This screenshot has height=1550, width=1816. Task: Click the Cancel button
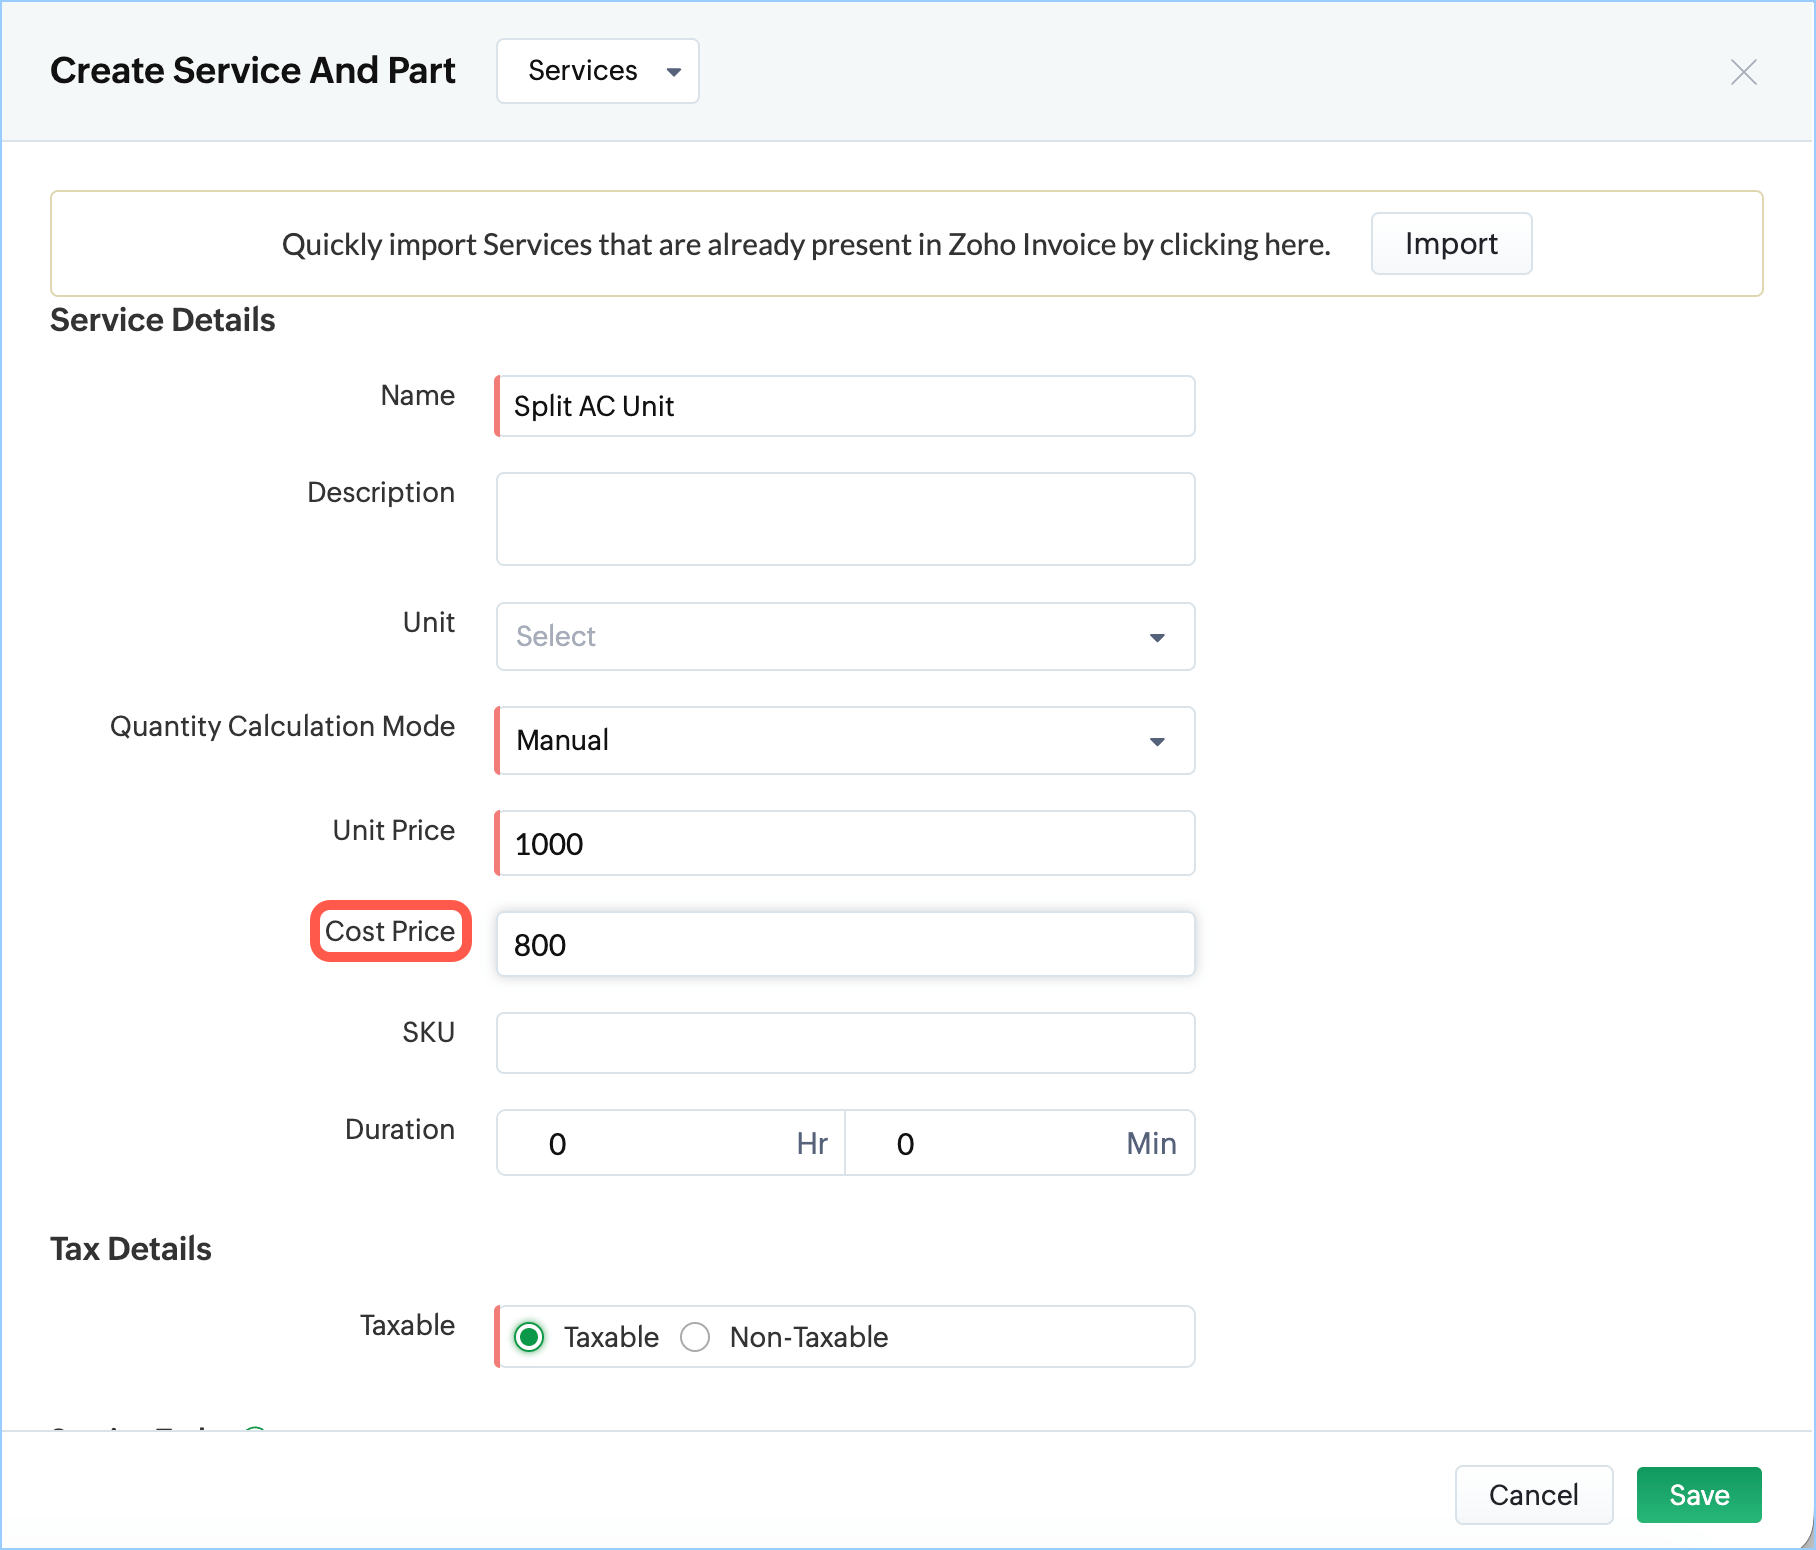1533,1495
